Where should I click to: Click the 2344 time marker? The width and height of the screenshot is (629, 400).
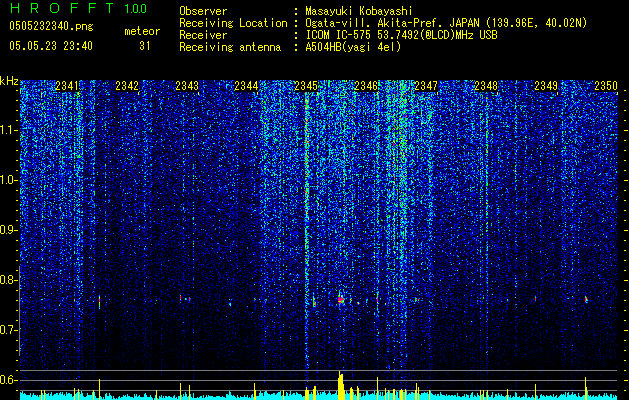click(246, 86)
